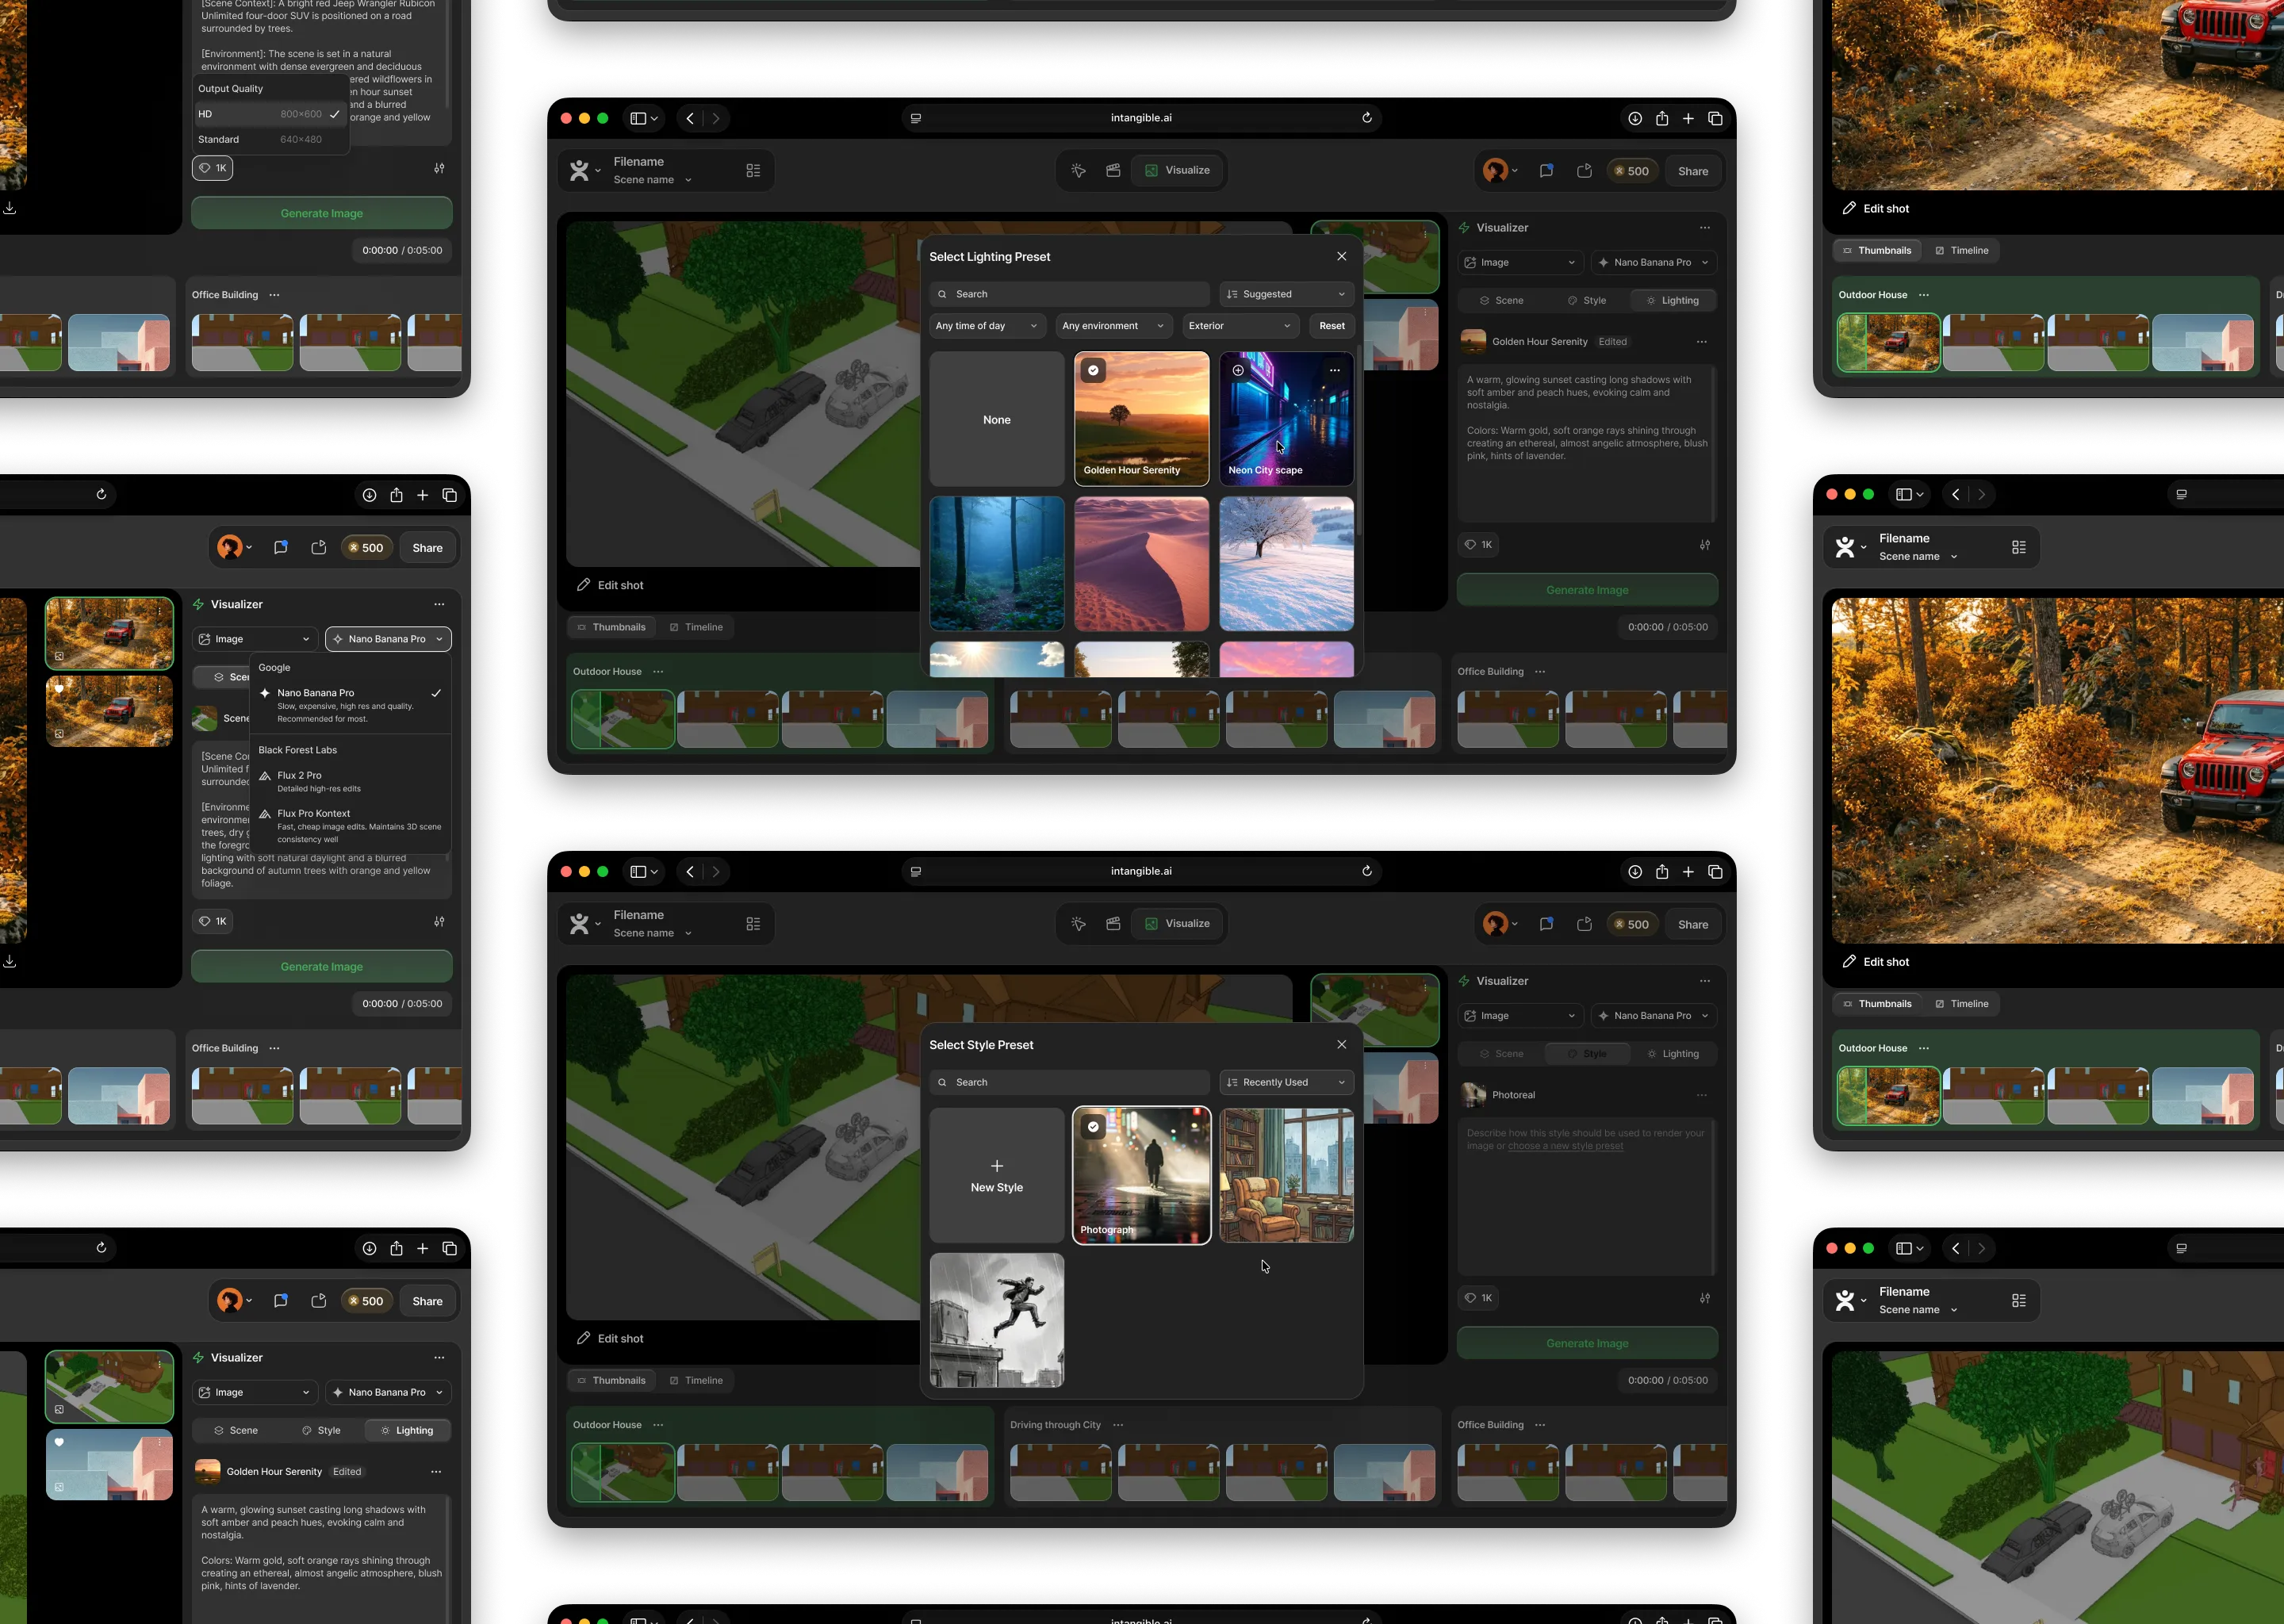Click Search field in Select Lighting Preset dialog

1068,294
